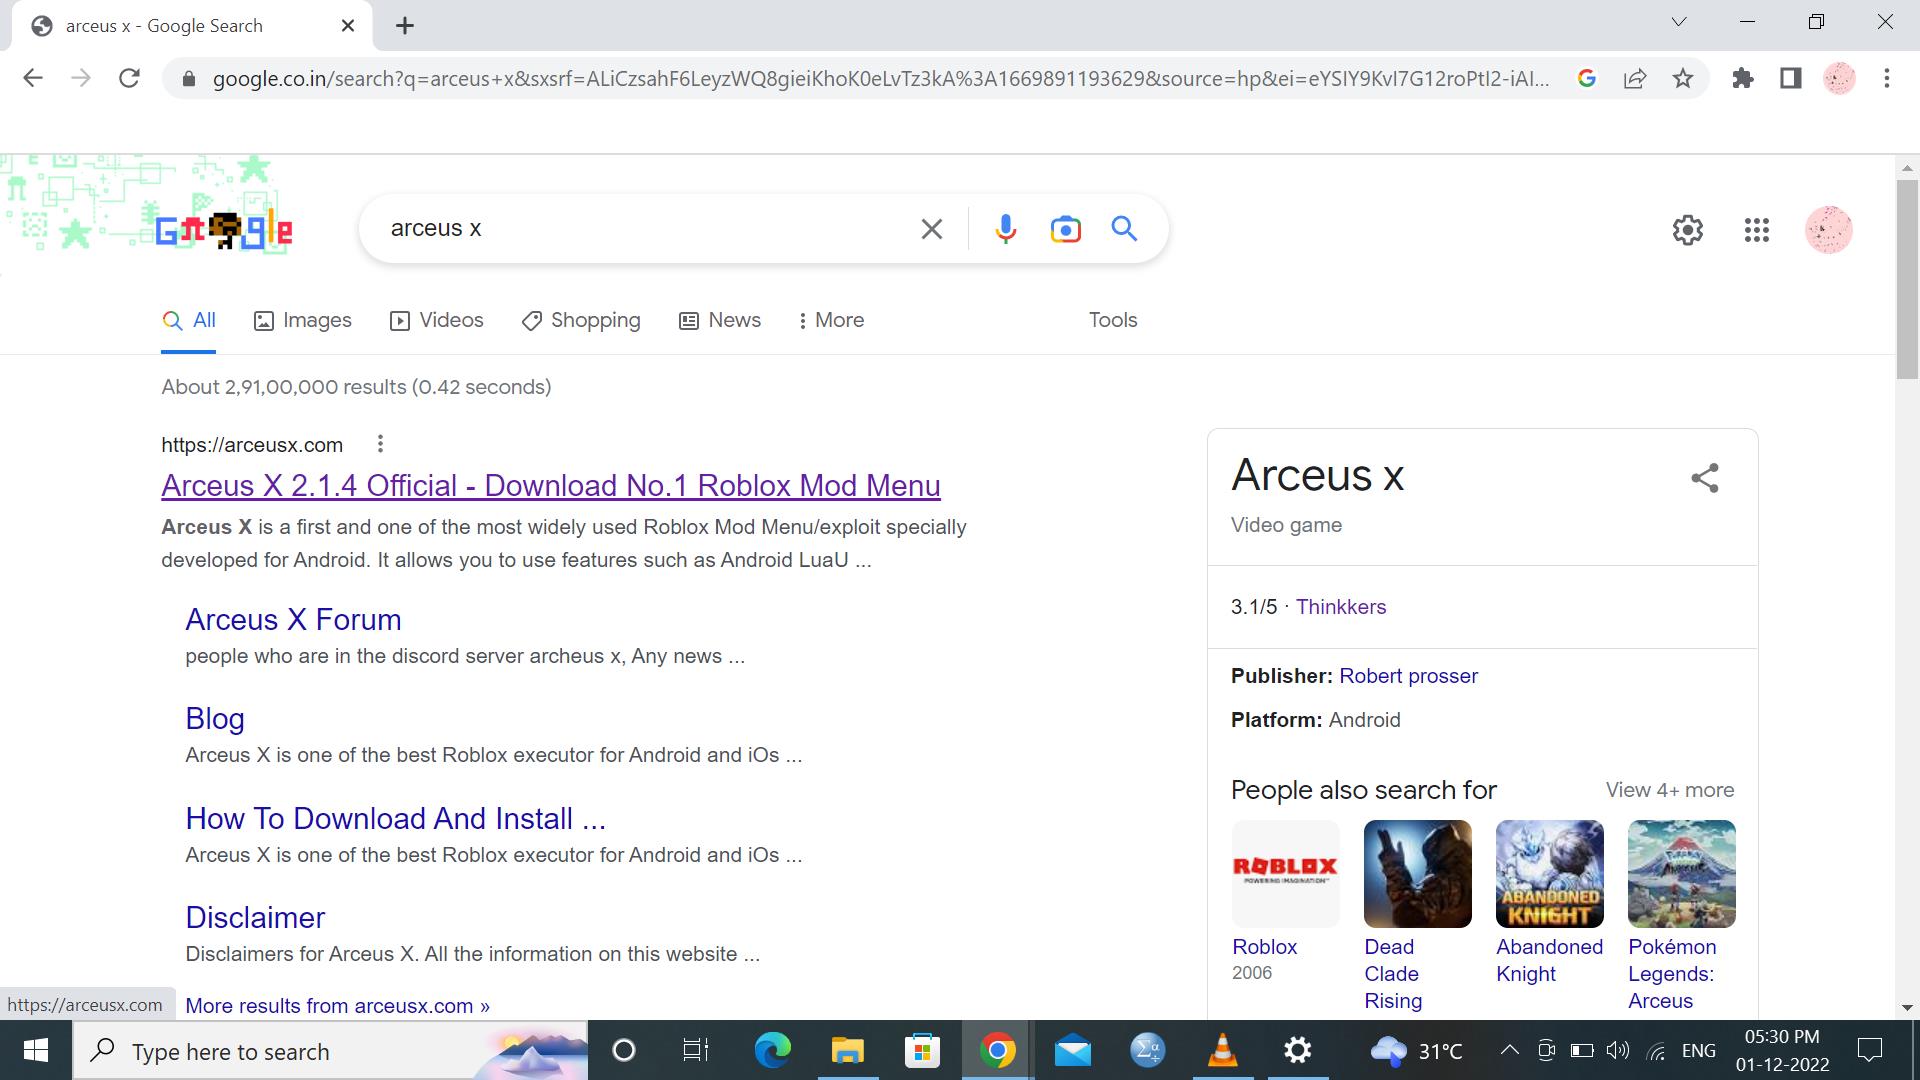Switch to the News tab
Image resolution: width=1920 pixels, height=1080 pixels.
720,320
